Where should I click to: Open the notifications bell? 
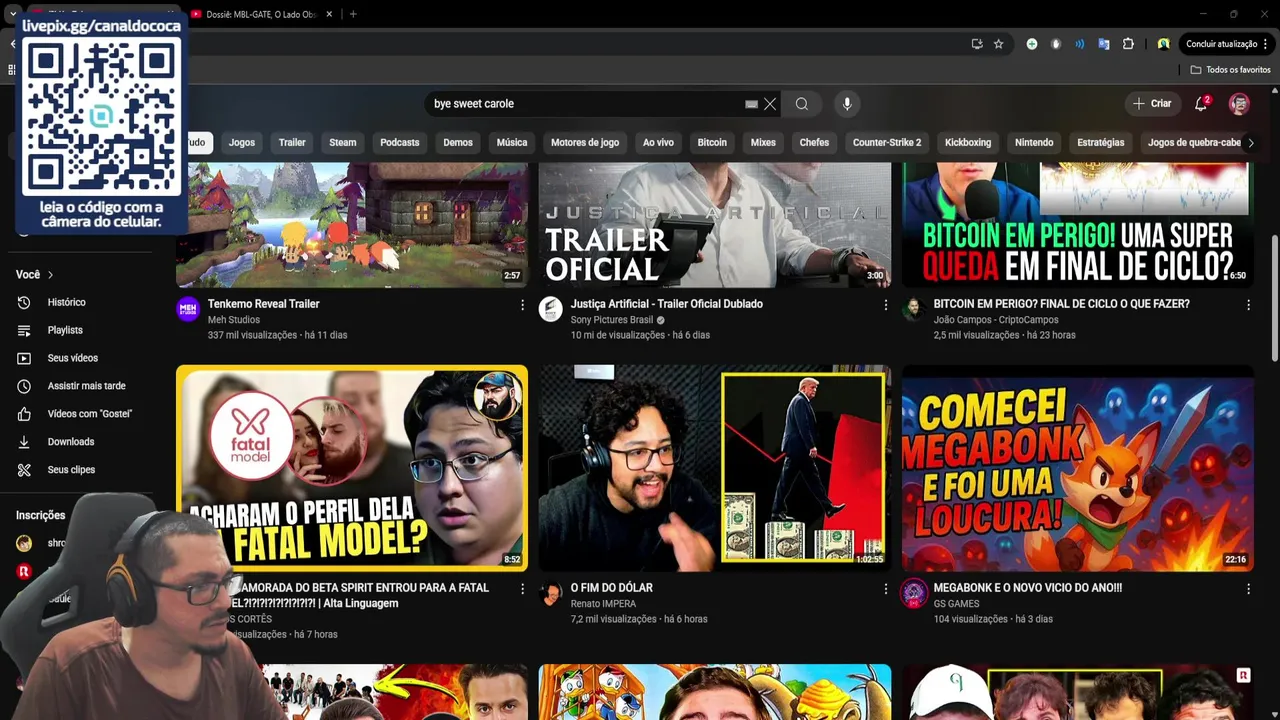point(1201,104)
